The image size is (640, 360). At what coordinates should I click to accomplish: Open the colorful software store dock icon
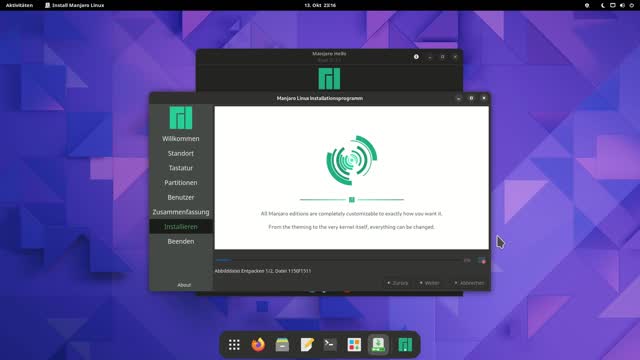(x=354, y=345)
